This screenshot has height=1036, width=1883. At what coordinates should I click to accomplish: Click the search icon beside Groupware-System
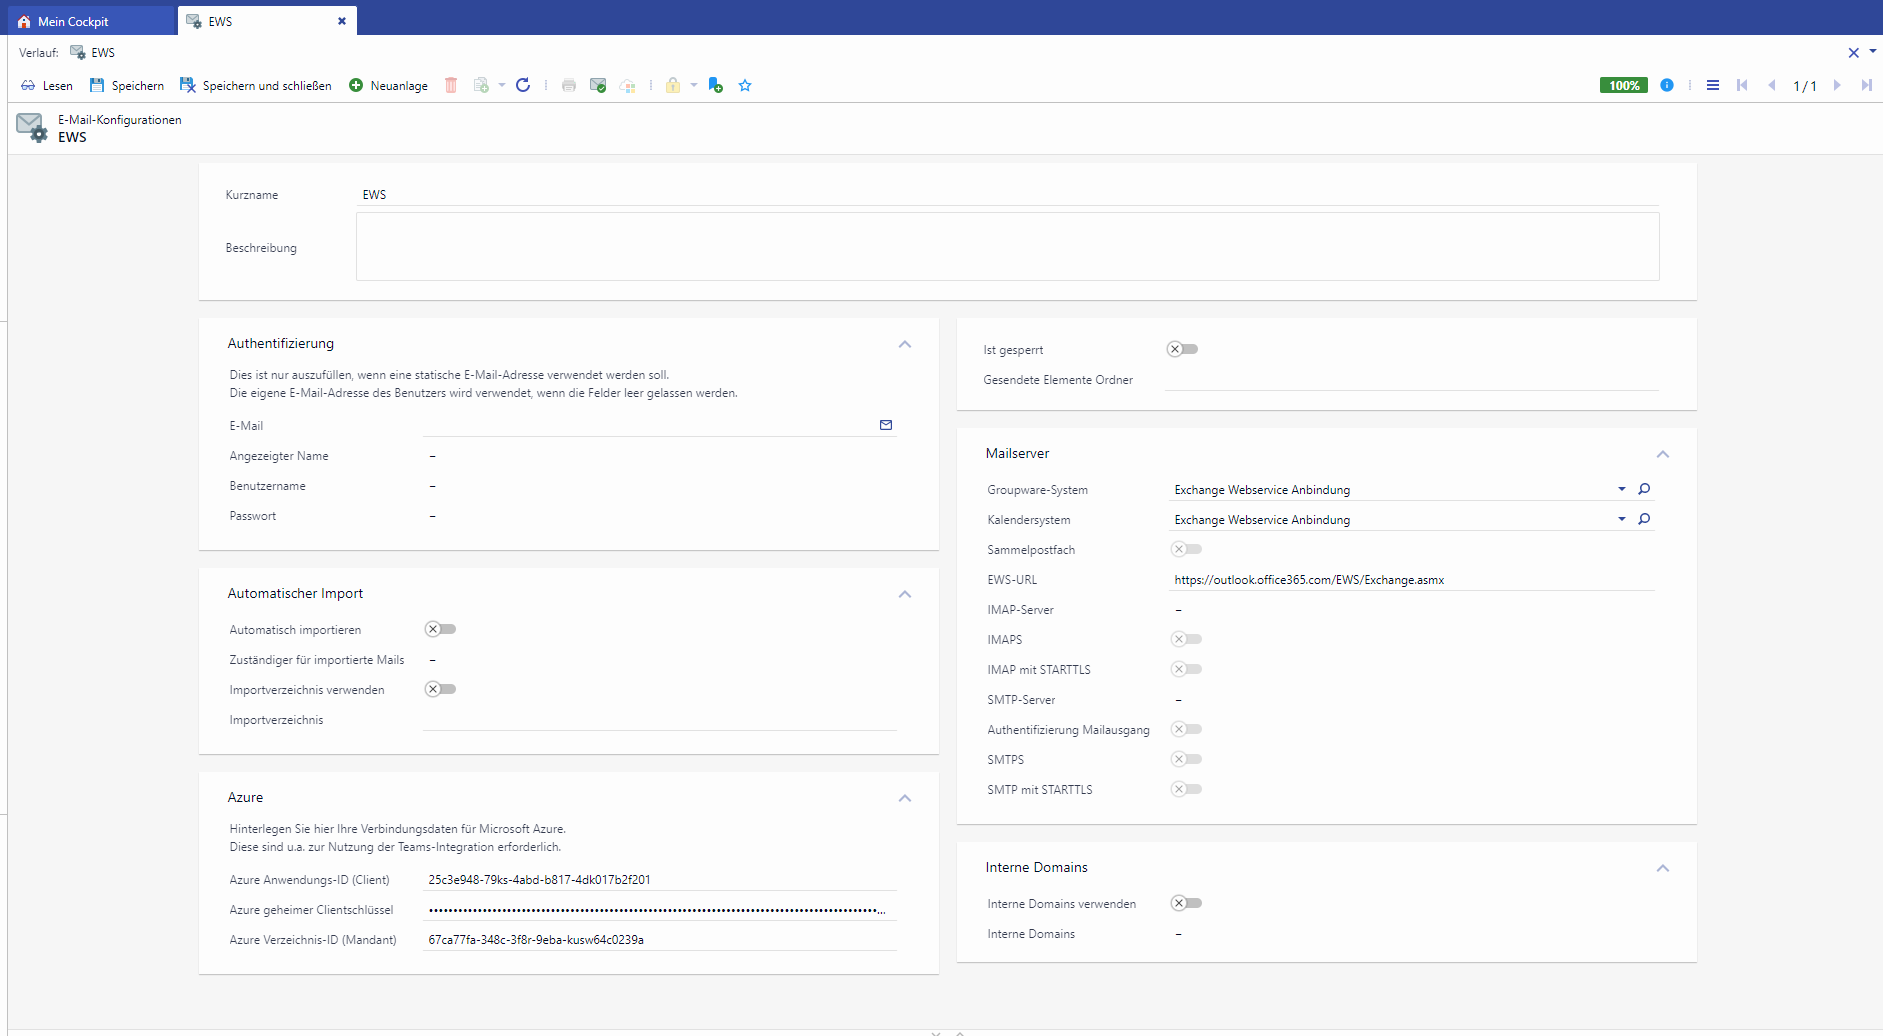click(x=1644, y=489)
